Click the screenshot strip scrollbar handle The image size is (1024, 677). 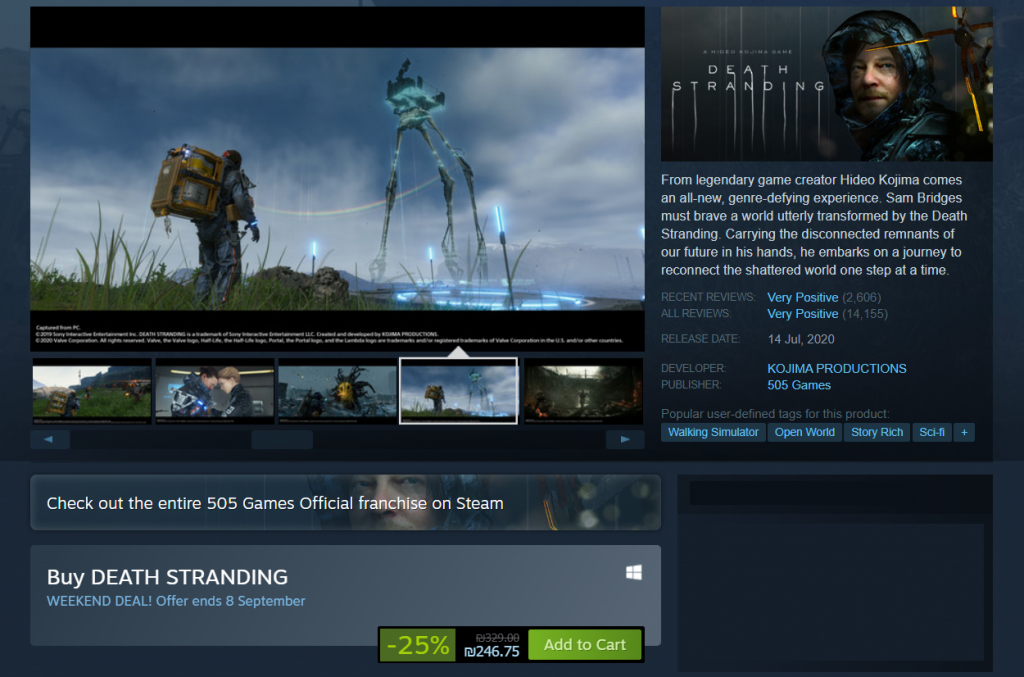click(282, 439)
